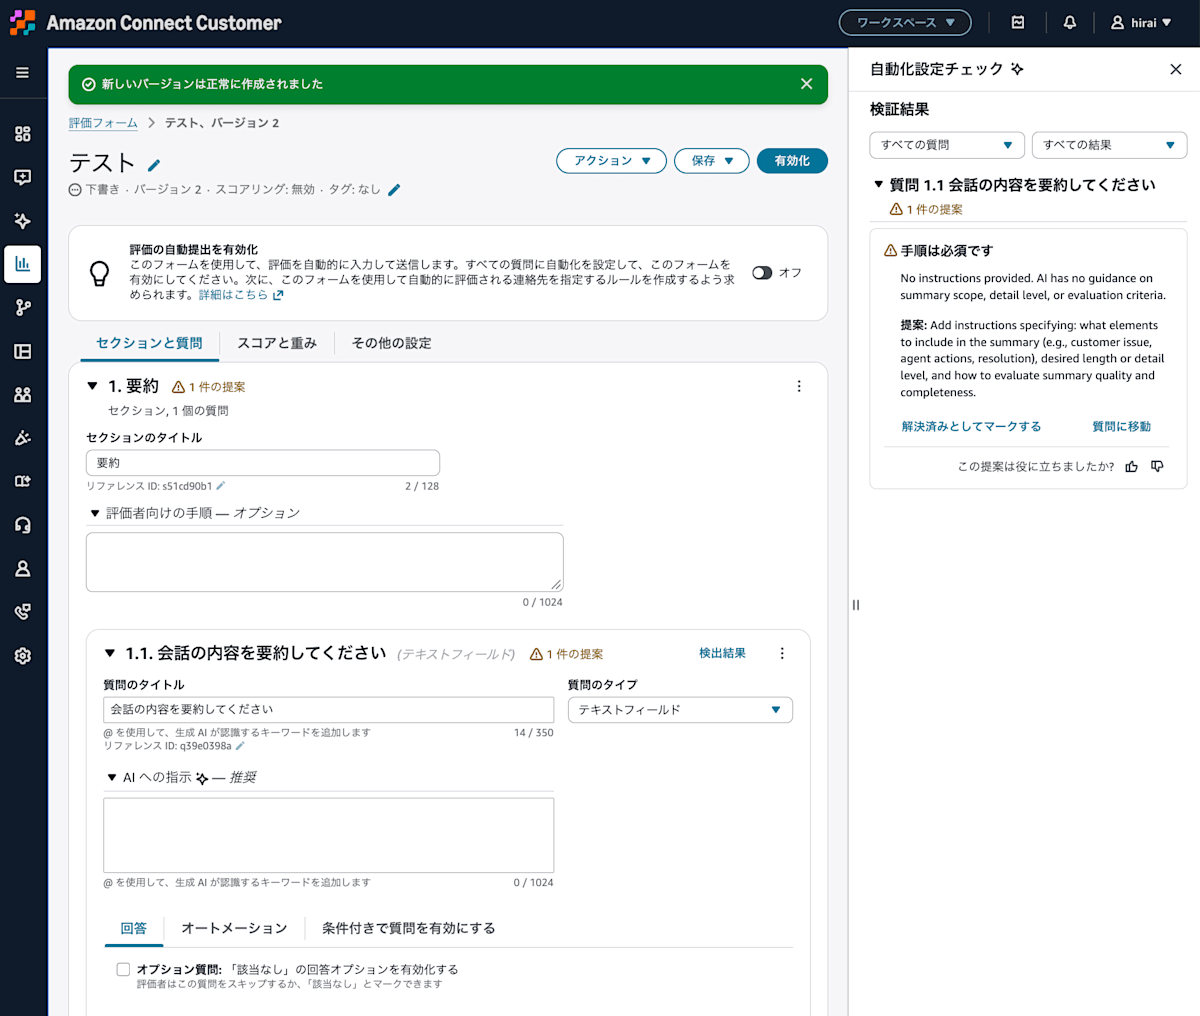Viewport: 1200px width, 1016px height.
Task: Select 条件付きで質問を有効にする tab
Action: (409, 928)
